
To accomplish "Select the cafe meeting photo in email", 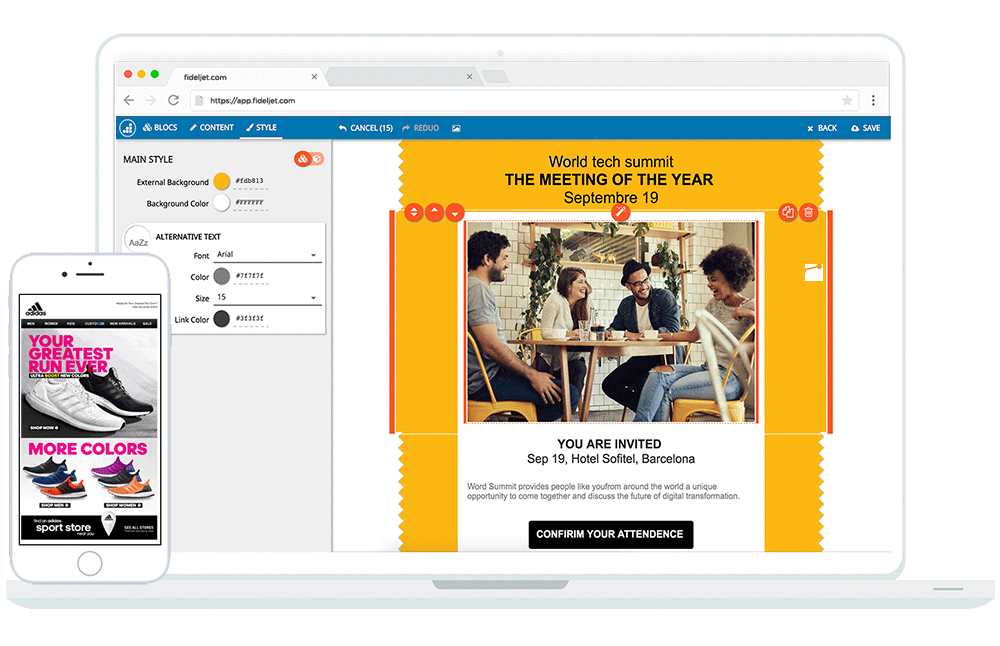I will [611, 321].
